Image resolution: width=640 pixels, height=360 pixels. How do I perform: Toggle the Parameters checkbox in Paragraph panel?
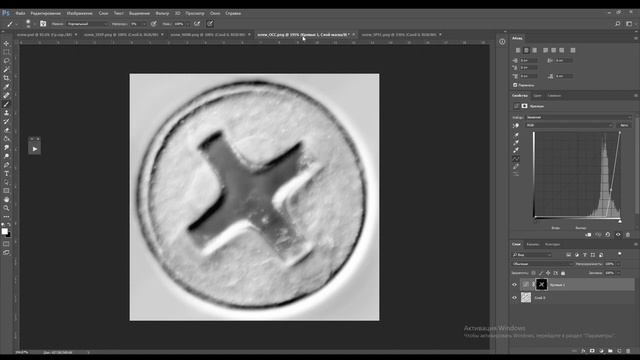[515, 85]
